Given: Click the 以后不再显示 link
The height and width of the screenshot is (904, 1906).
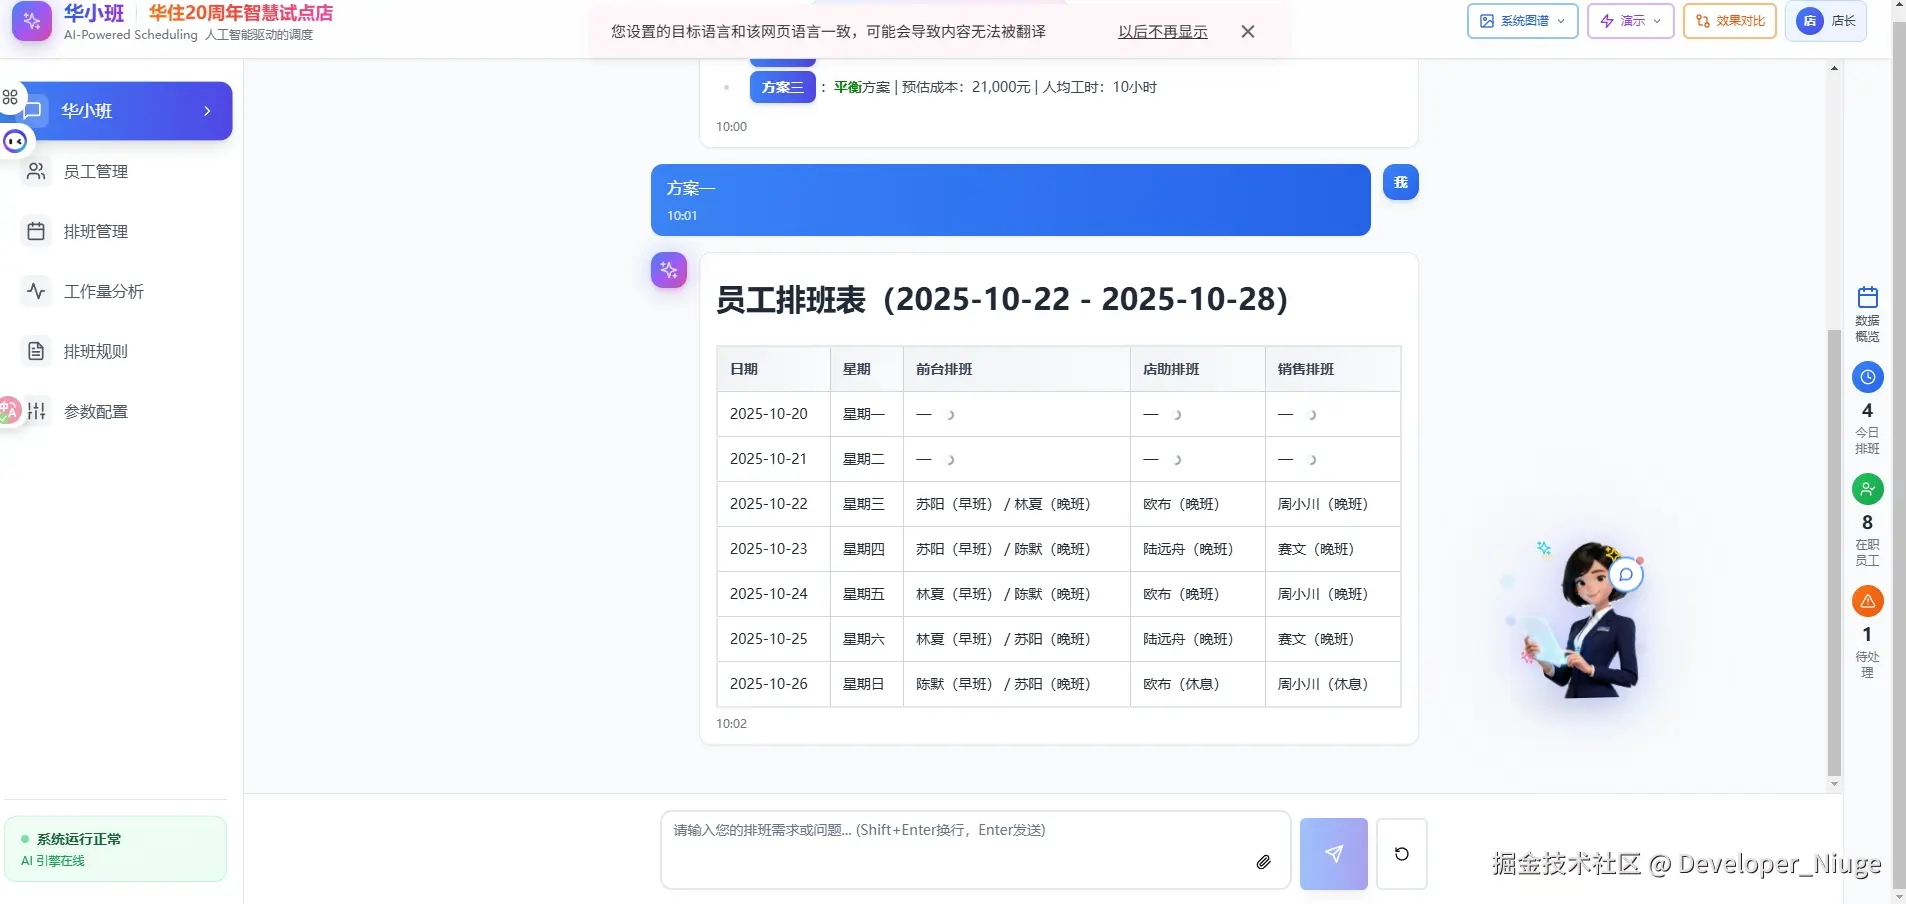Looking at the screenshot, I should (x=1161, y=31).
